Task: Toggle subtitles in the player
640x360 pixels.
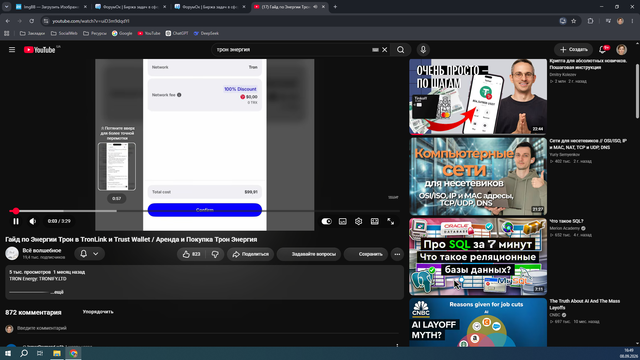Action: click(342, 221)
